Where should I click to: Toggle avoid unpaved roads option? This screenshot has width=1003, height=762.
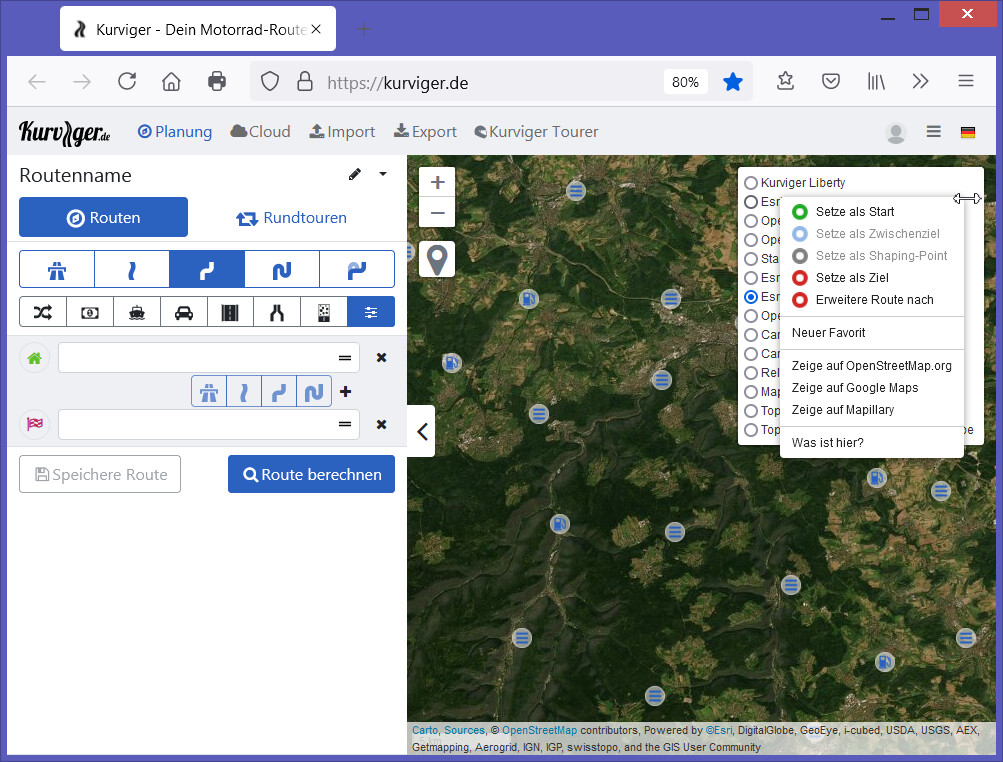point(324,312)
